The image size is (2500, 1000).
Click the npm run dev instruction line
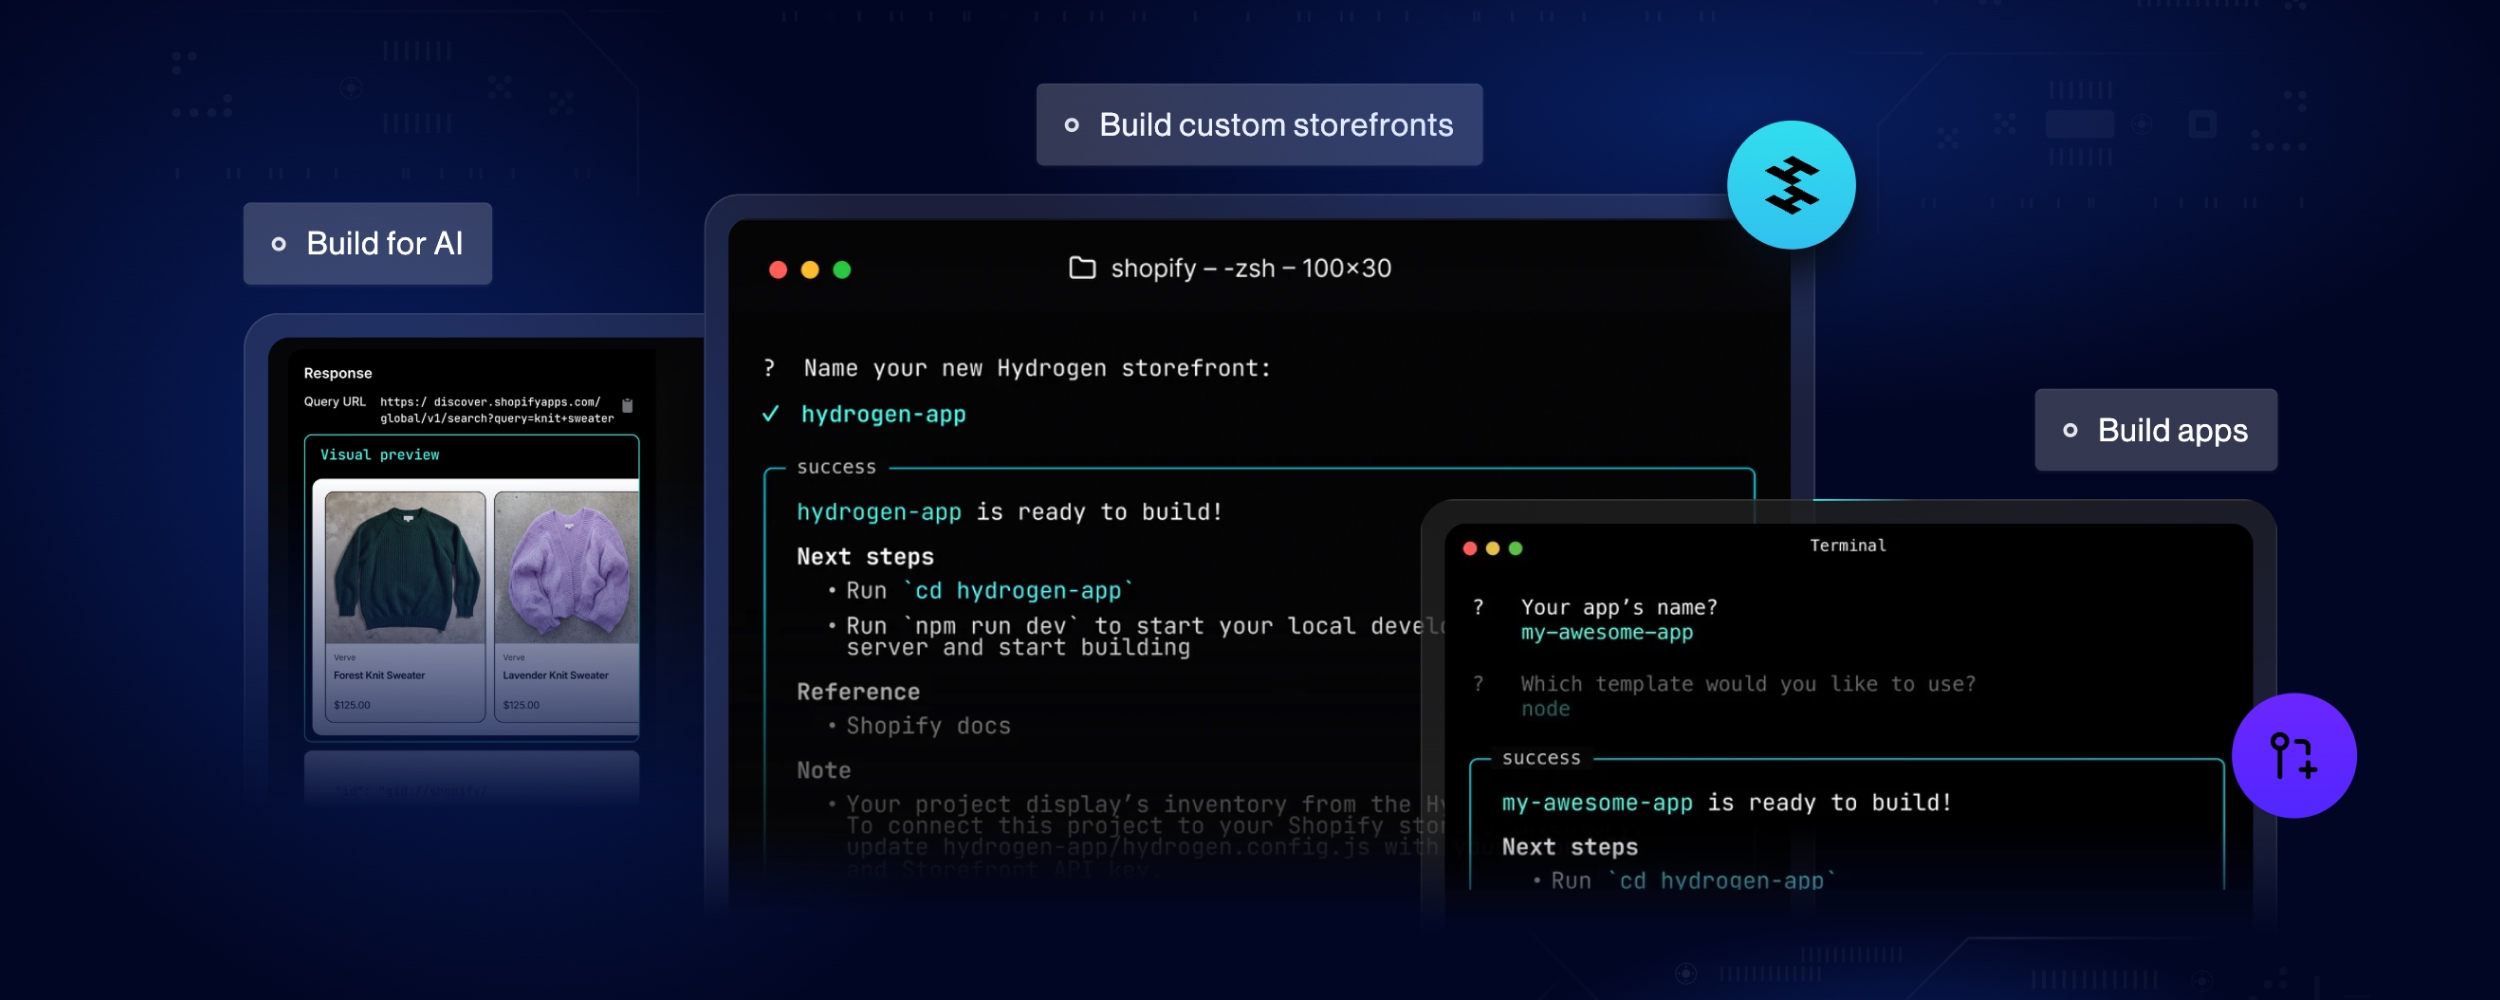pos(1146,637)
